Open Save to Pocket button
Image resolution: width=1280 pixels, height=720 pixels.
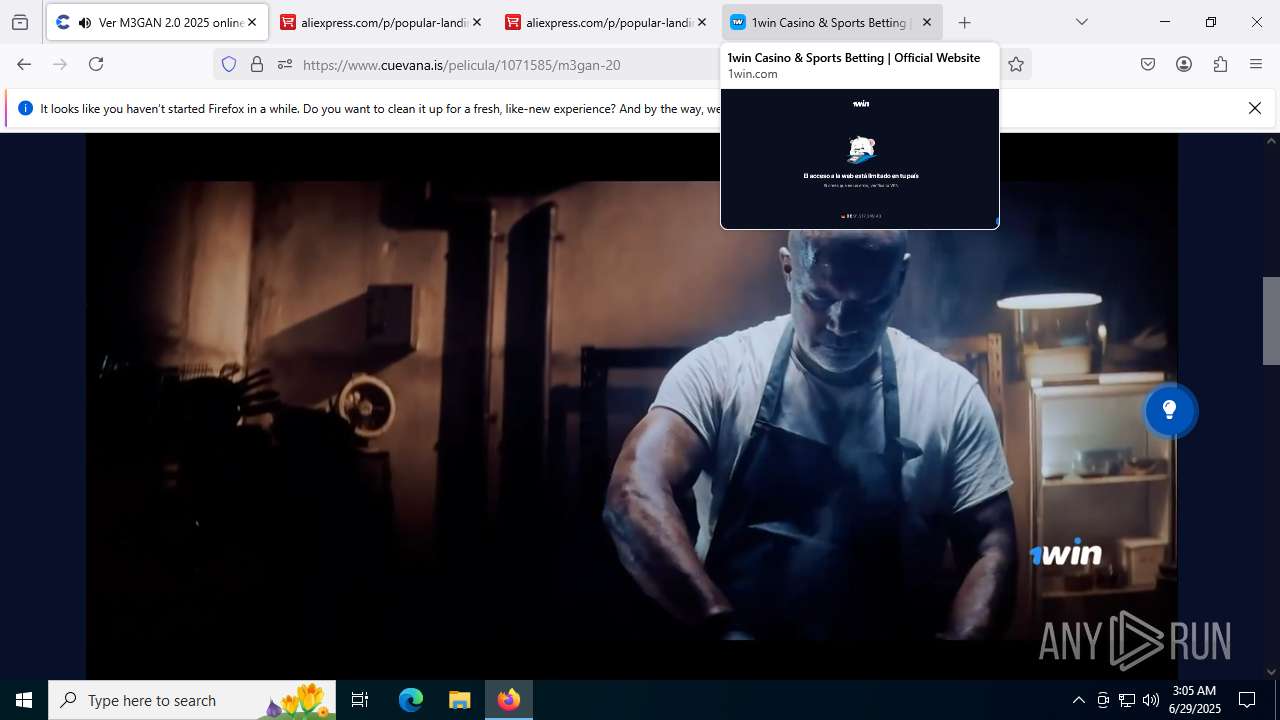1148,64
